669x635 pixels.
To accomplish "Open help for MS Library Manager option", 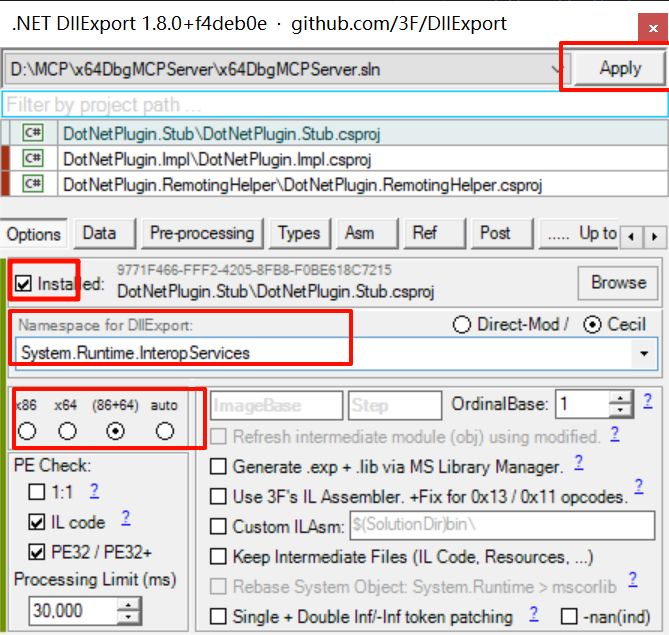I will (578, 463).
